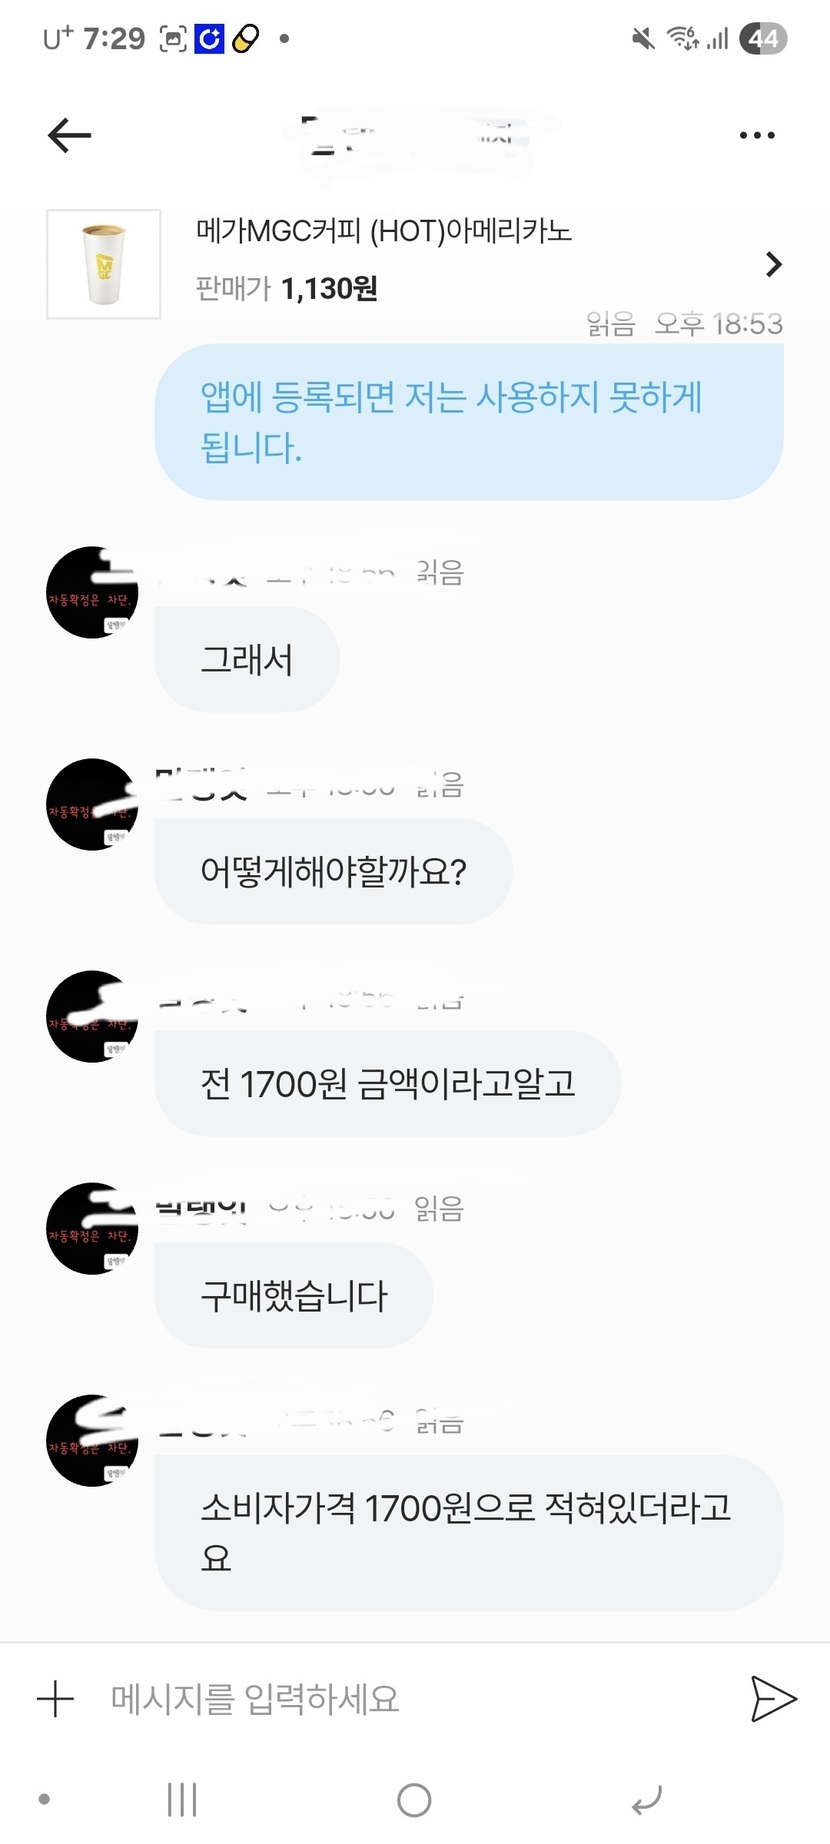Image resolution: width=830 pixels, height=1844 pixels.
Task: Tap the plus attachment icon
Action: coord(55,1699)
